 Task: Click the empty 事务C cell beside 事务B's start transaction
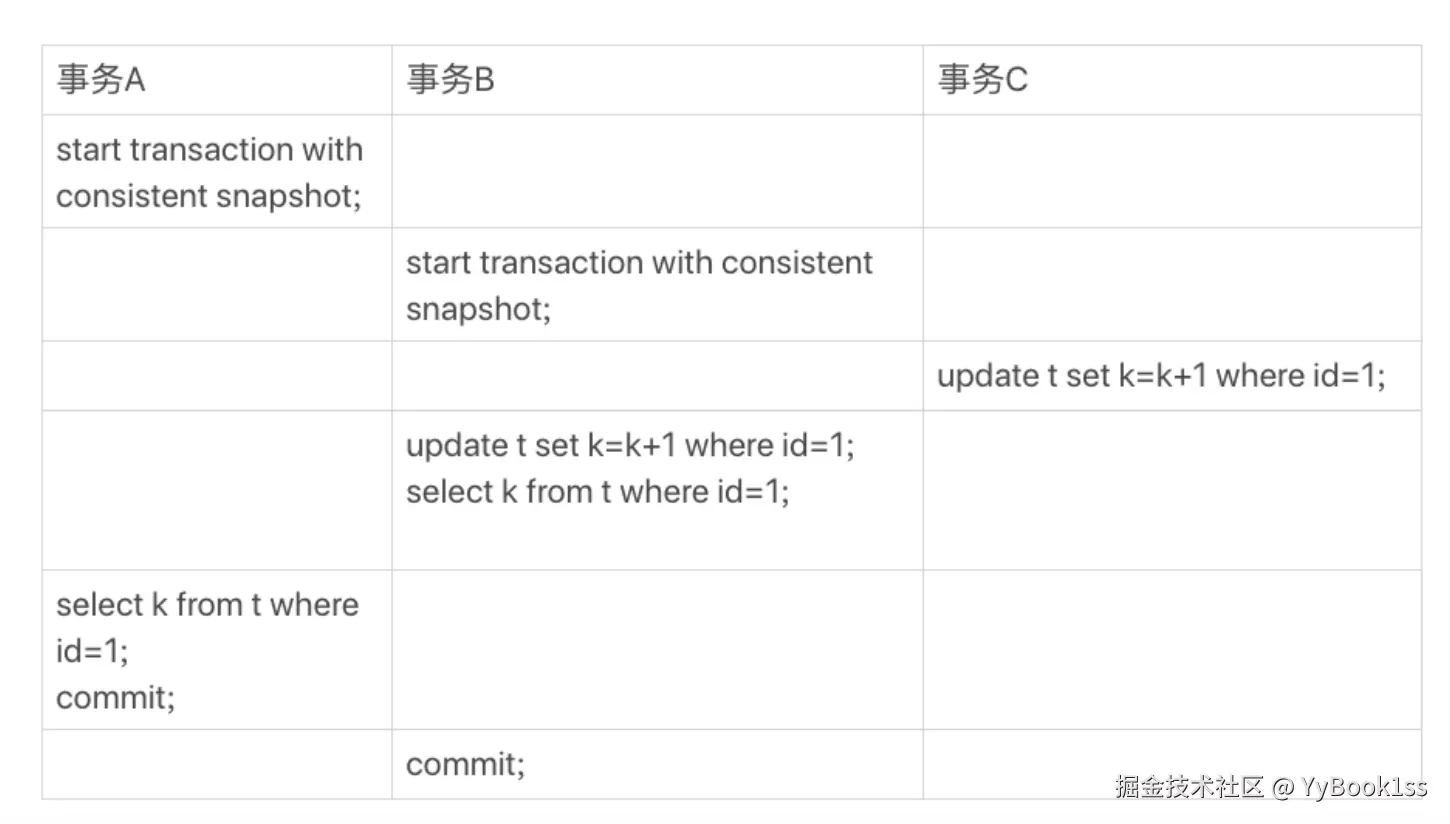click(x=1171, y=284)
